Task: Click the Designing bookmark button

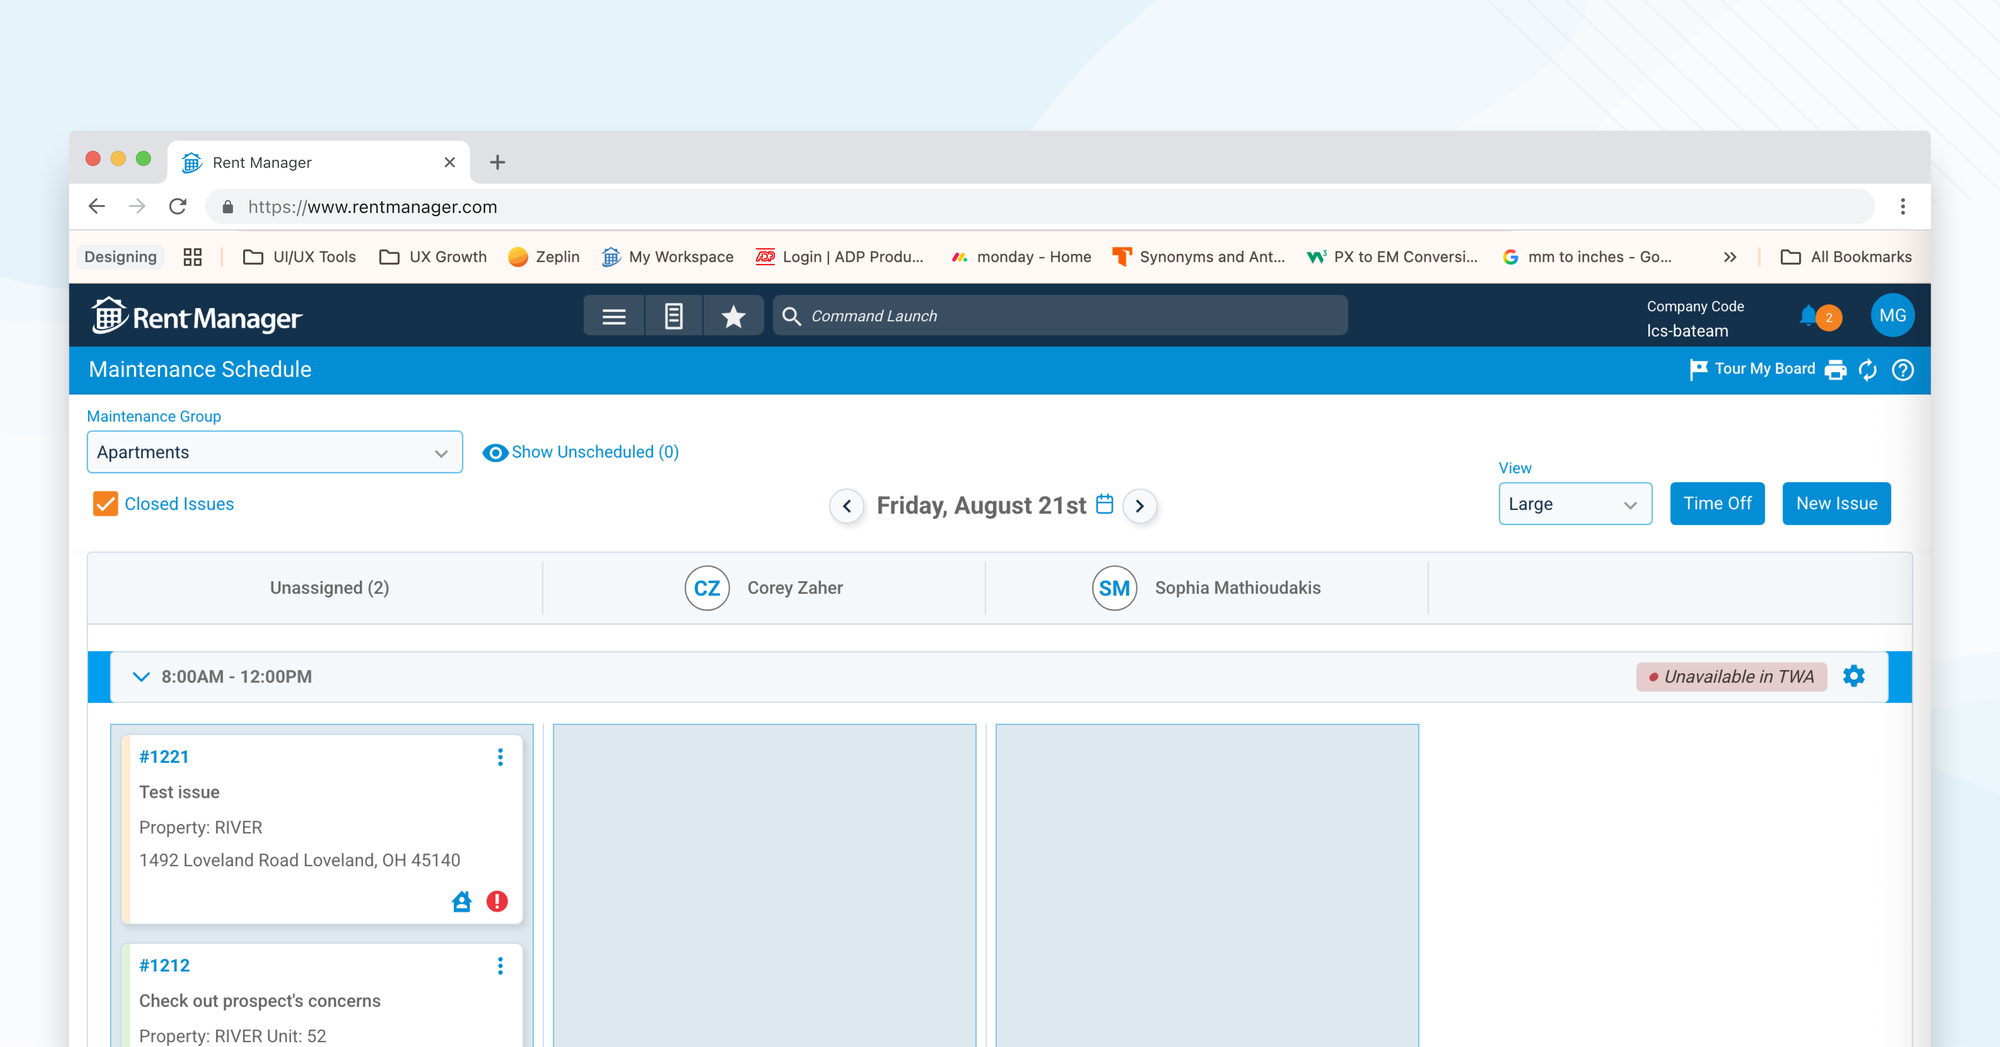Action: pyautogui.click(x=120, y=257)
